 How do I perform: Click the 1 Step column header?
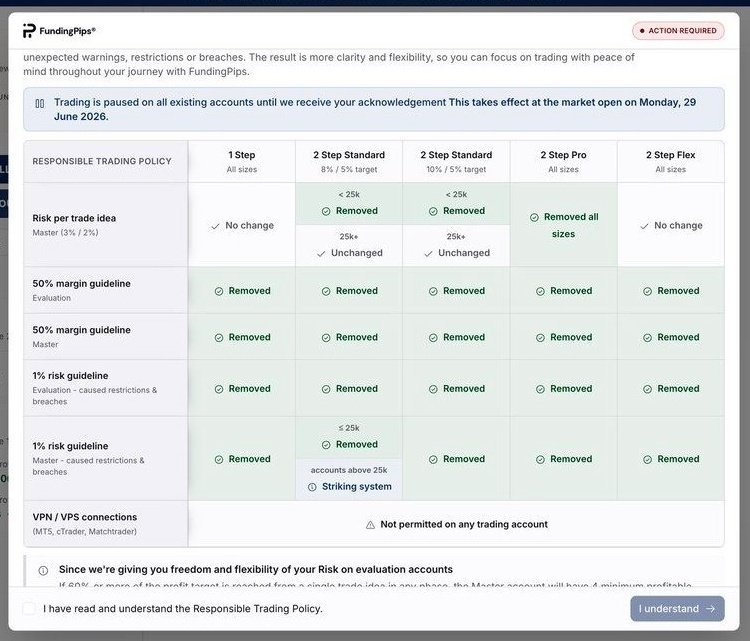(242, 161)
